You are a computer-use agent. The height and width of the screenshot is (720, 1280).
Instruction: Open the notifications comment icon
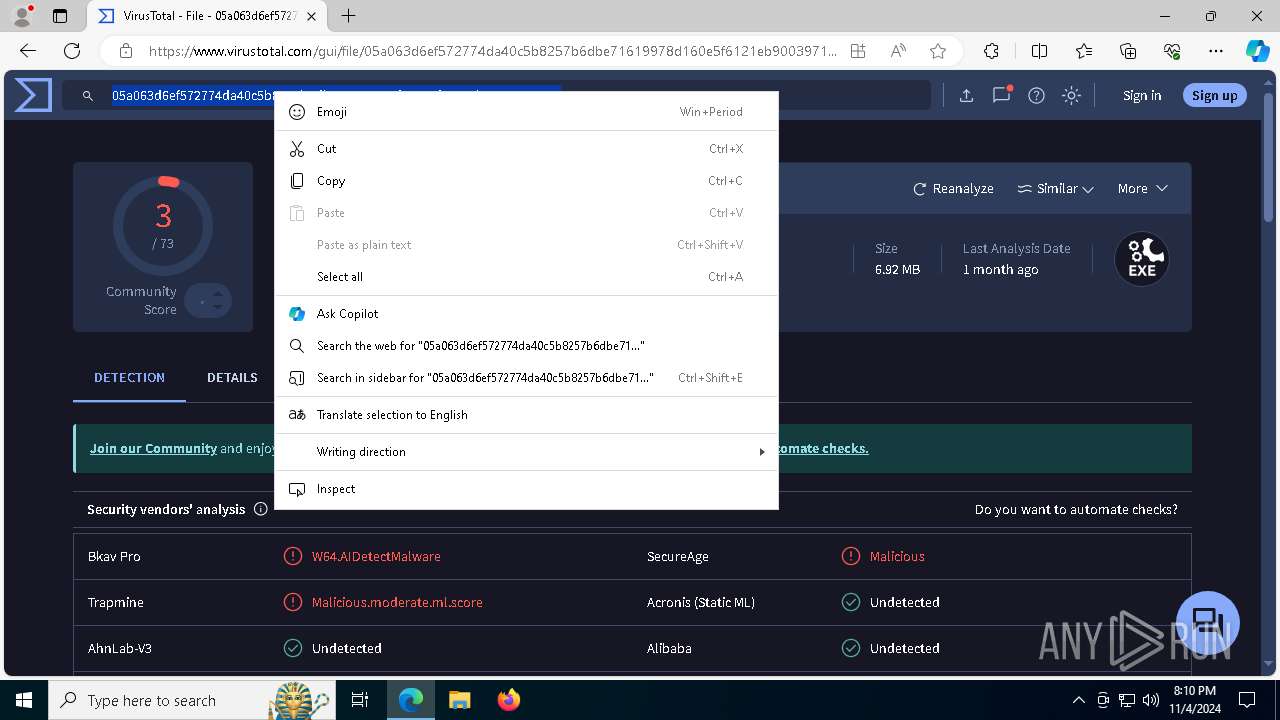pyautogui.click(x=1001, y=95)
